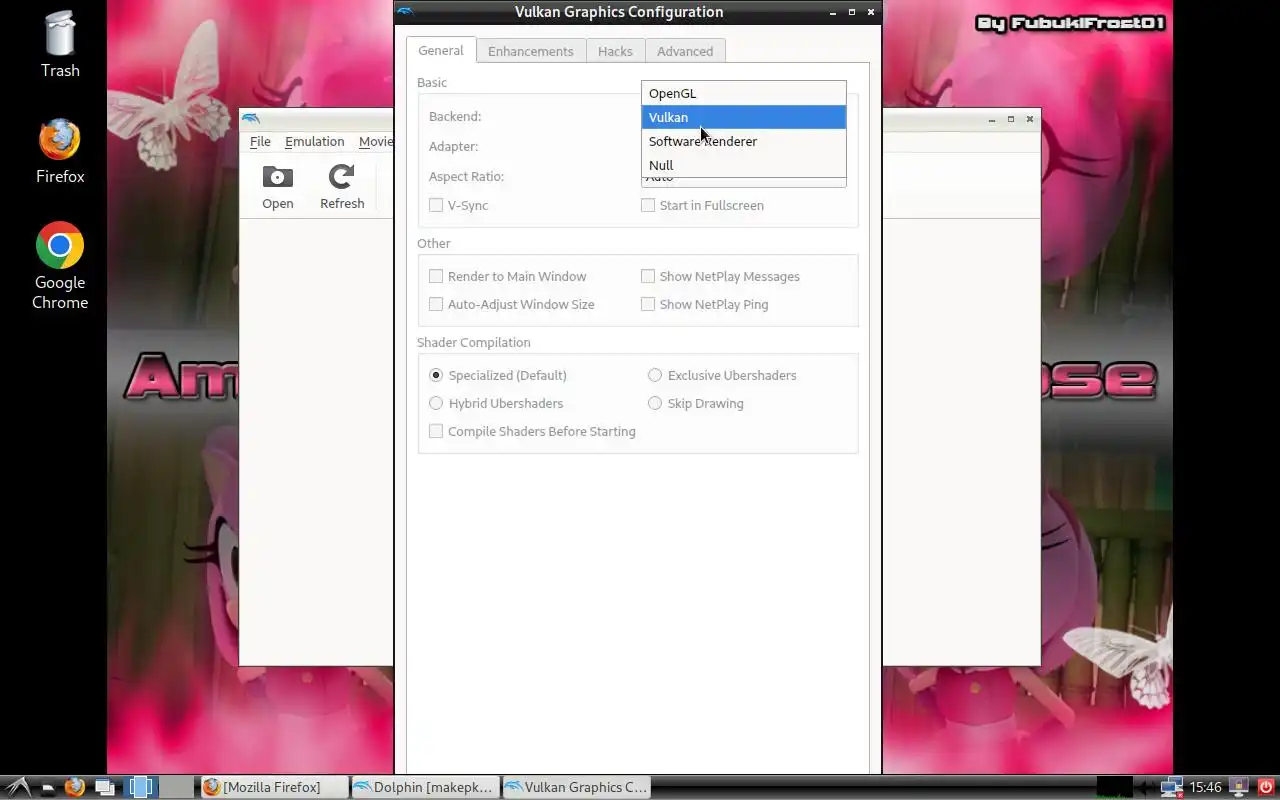Minimize the Vulkan Graphics Configuration window

pyautogui.click(x=833, y=12)
